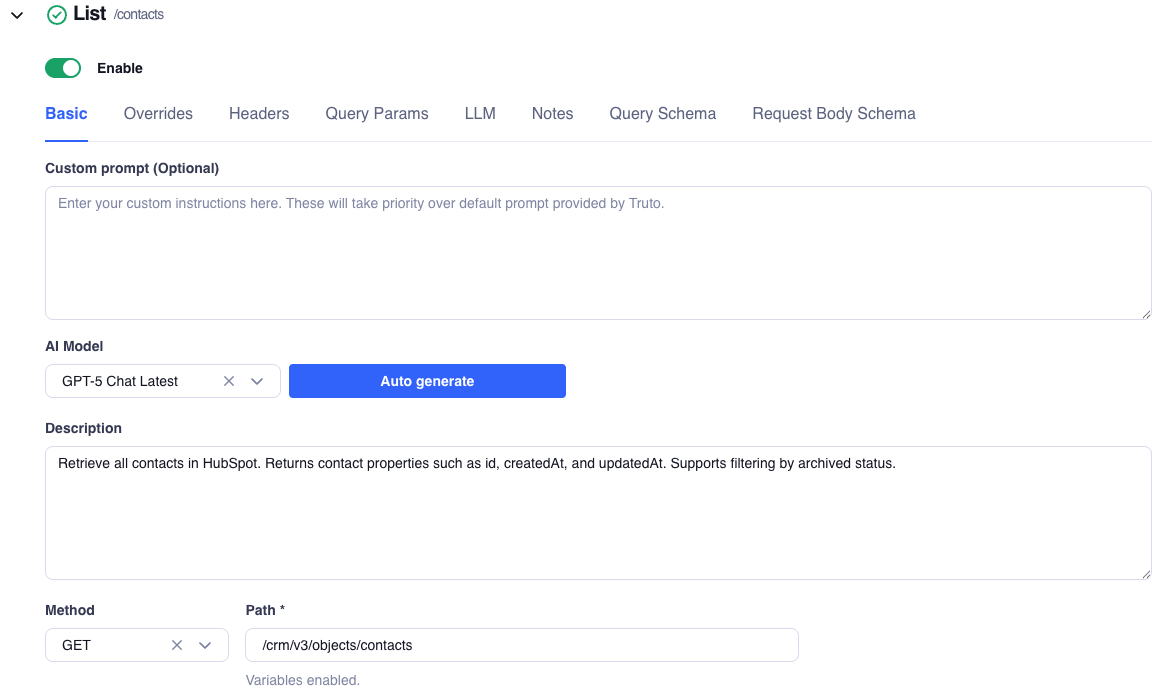This screenshot has height=700, width=1173.
Task: Click the green check icon beside List
Action: (57, 15)
